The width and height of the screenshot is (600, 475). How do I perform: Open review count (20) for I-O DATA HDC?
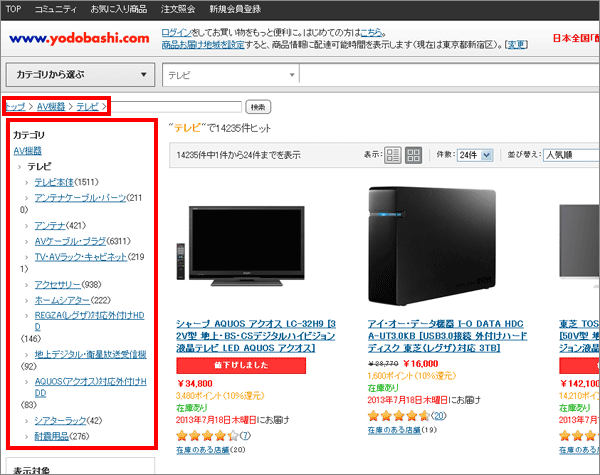click(x=439, y=416)
